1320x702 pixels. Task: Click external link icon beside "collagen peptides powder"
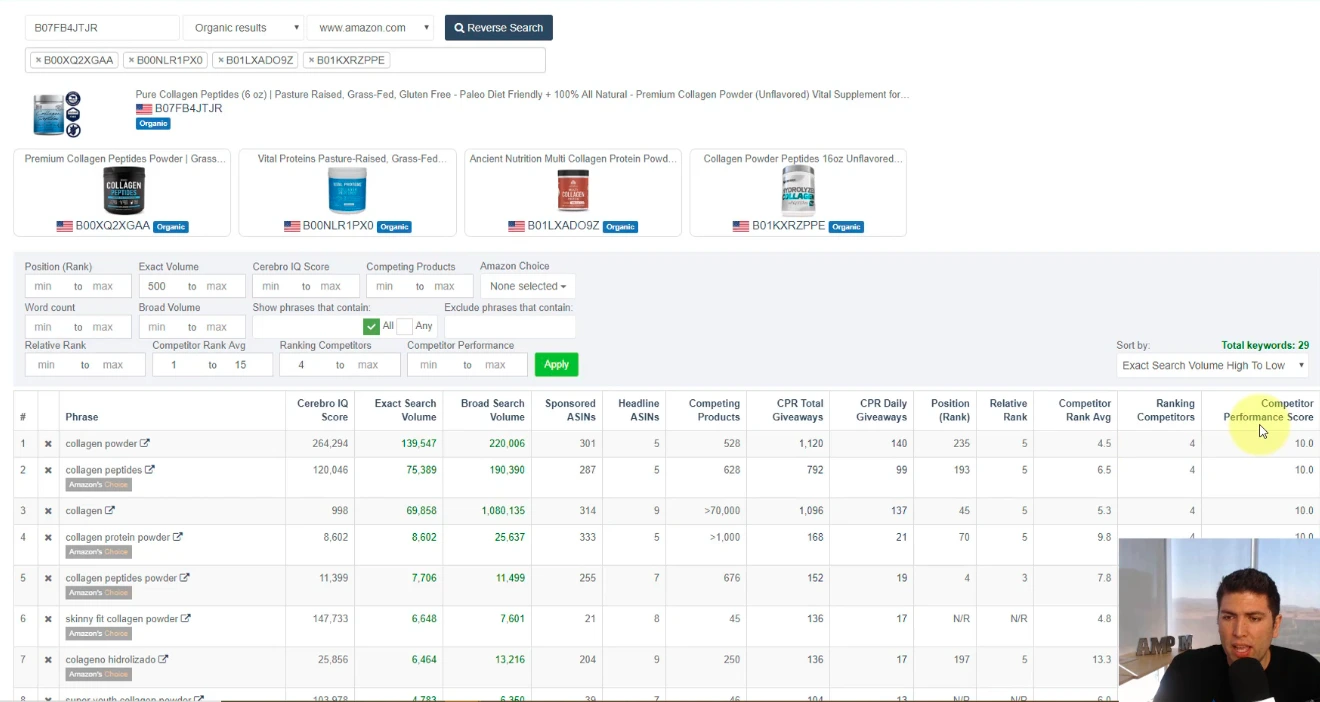(x=183, y=577)
